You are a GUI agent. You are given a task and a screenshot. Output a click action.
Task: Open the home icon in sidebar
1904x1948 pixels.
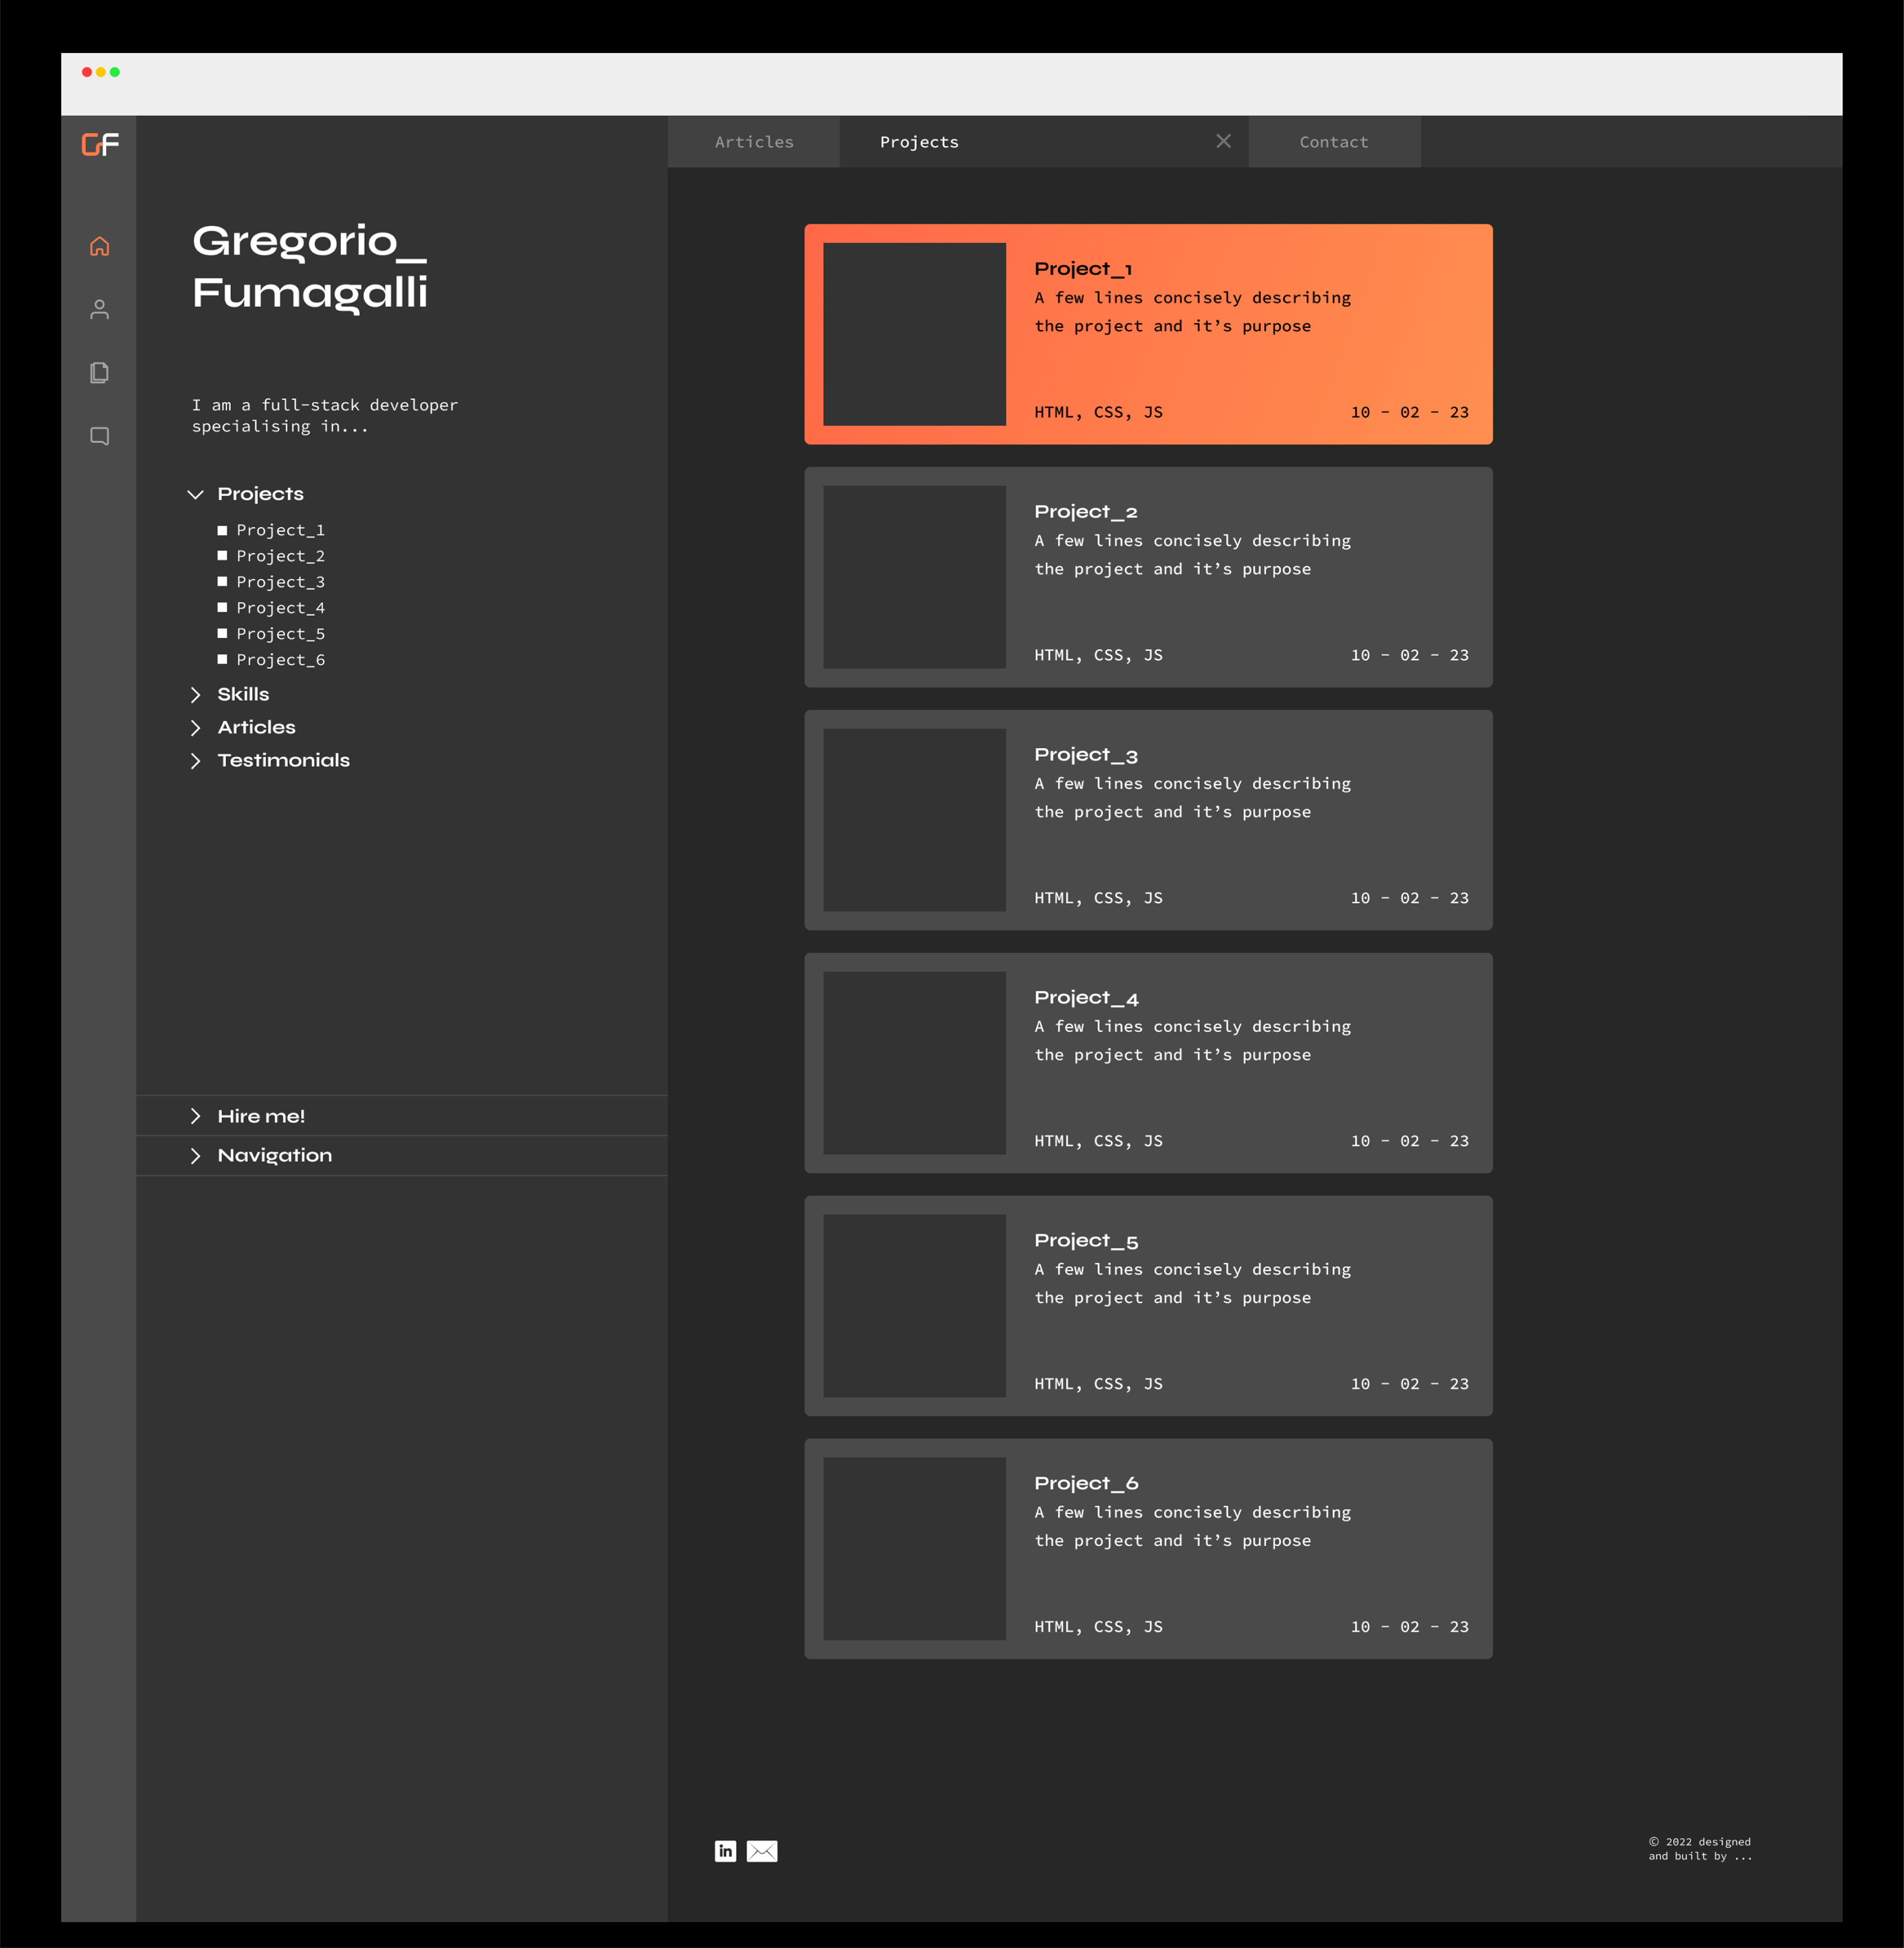(x=99, y=246)
